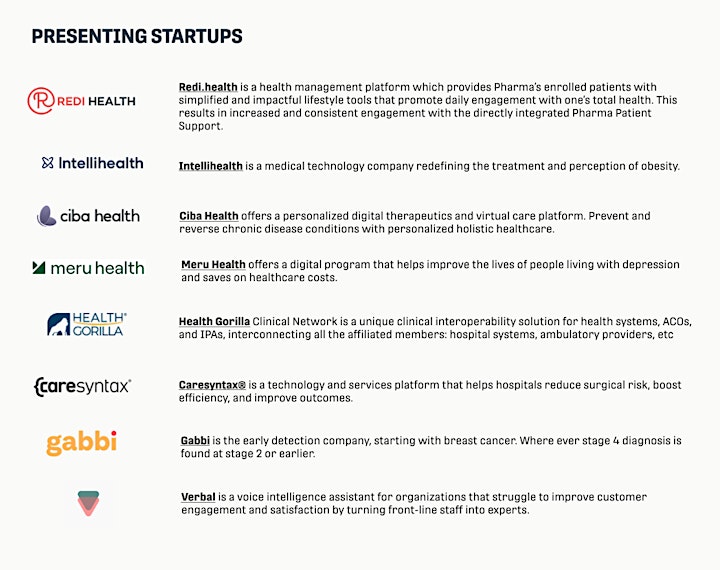Visit the Health Gorilla link
Image resolution: width=720 pixels, height=570 pixels.
coord(214,322)
